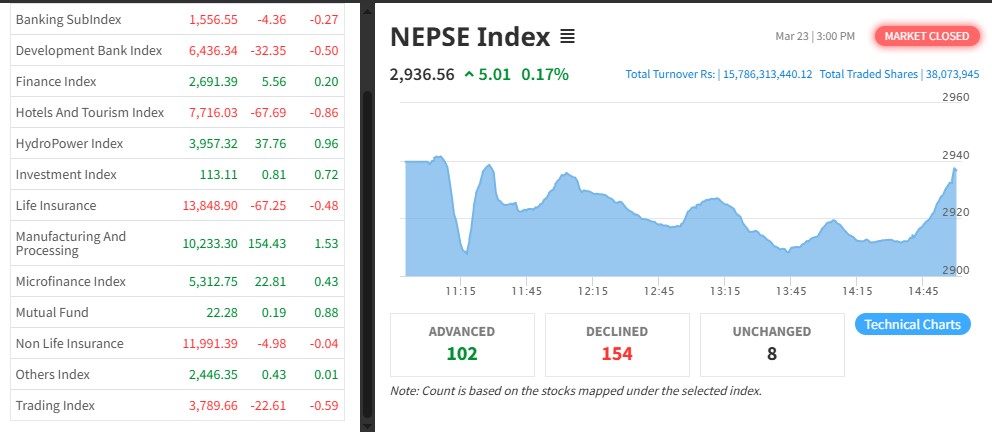Click the chart's peak near 14:45
Viewport: 992px width, 432px height.
[954, 169]
